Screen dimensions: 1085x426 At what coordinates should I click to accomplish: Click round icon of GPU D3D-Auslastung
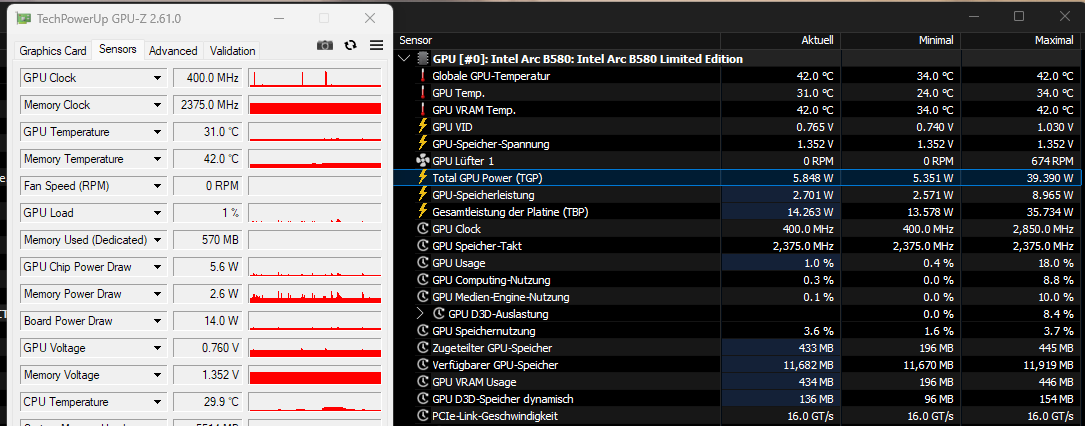[439, 314]
